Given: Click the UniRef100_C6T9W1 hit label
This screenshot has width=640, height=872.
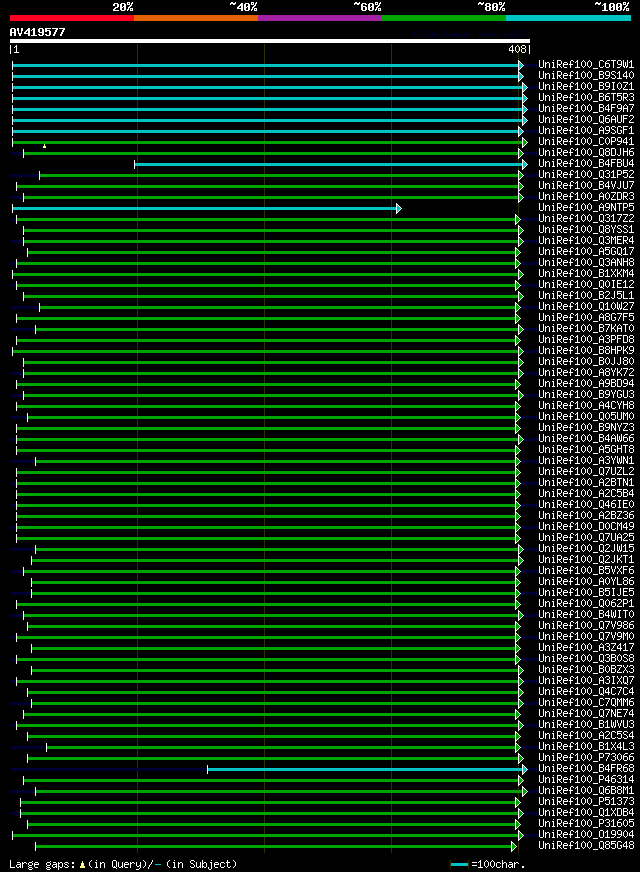Looking at the screenshot, I should point(586,65).
